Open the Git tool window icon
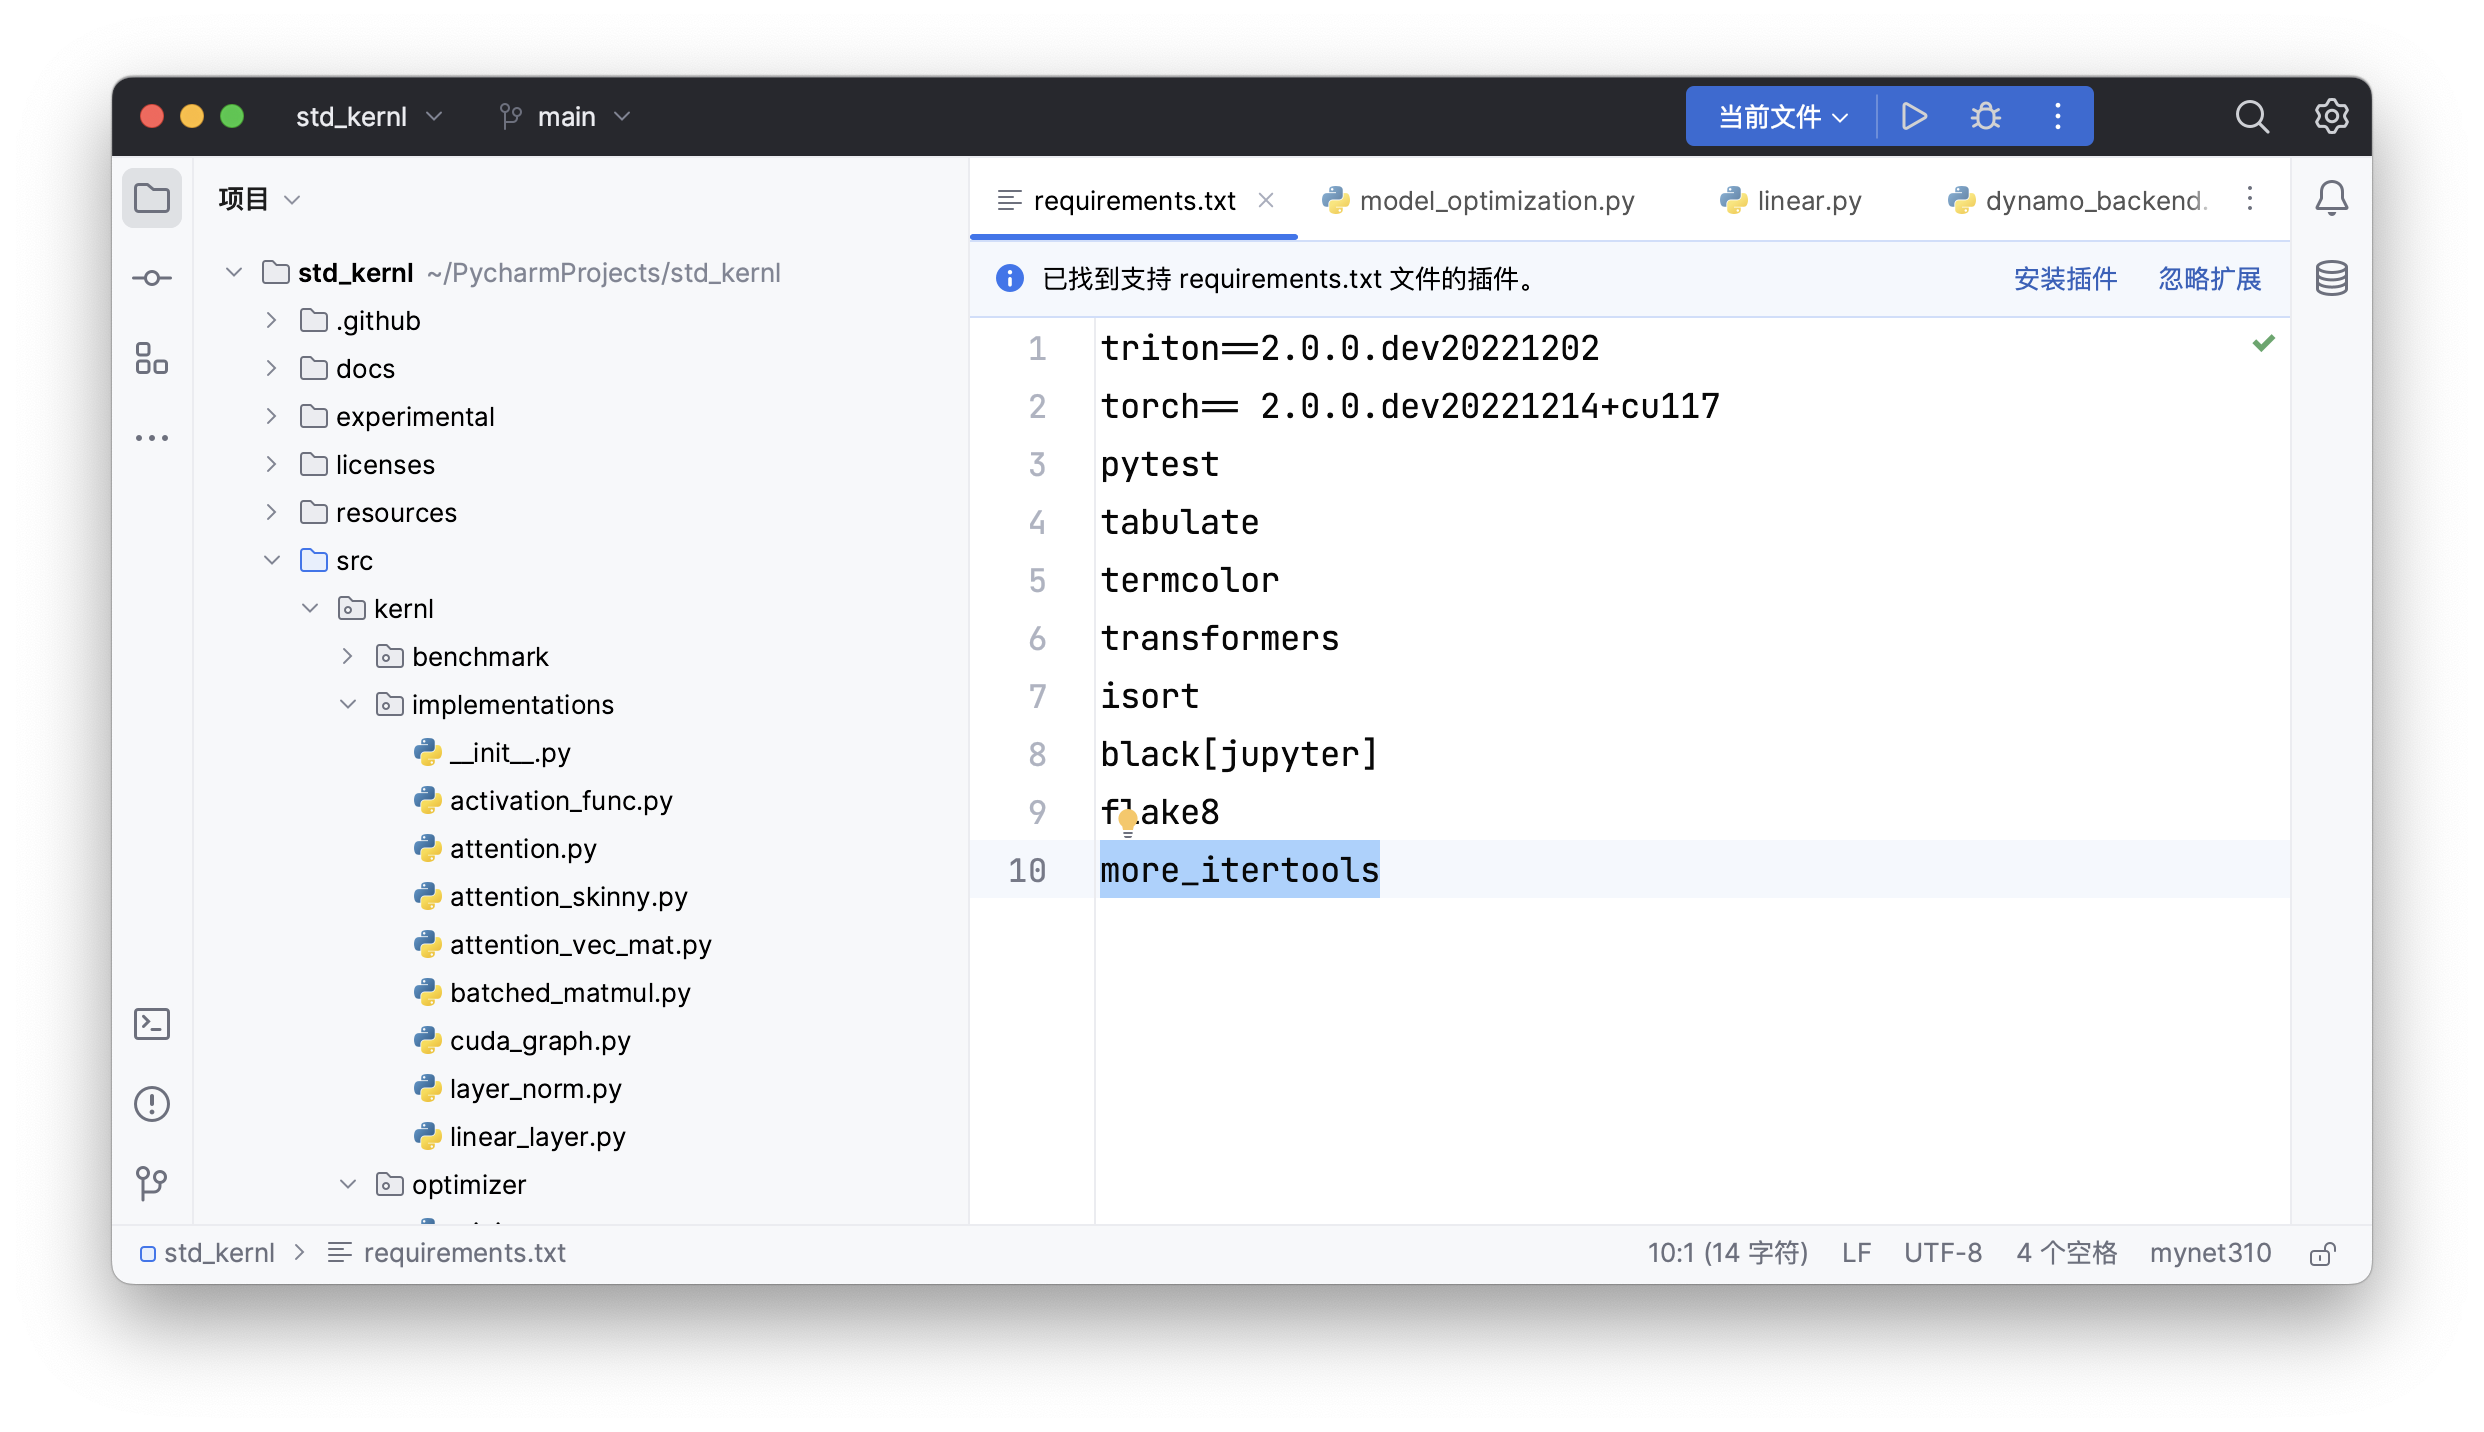 152,1183
